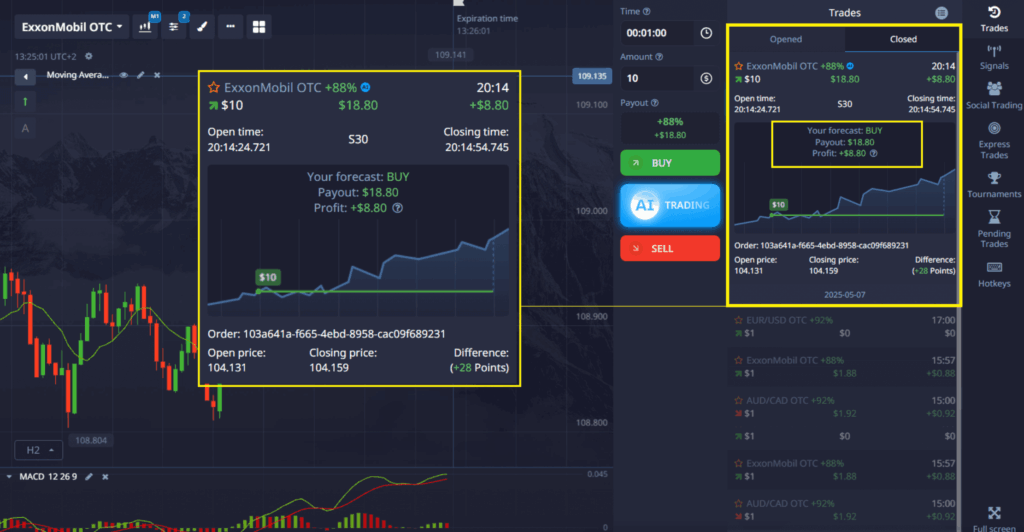Open the Time help question mark
The height and width of the screenshot is (532, 1024).
point(647,11)
